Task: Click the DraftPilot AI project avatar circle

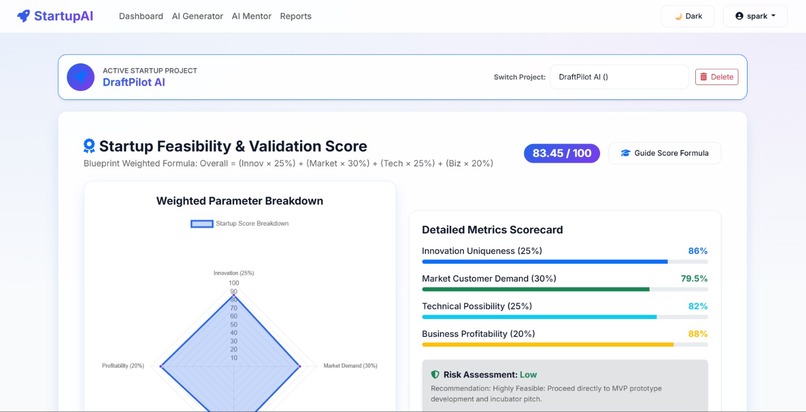Action: click(81, 77)
